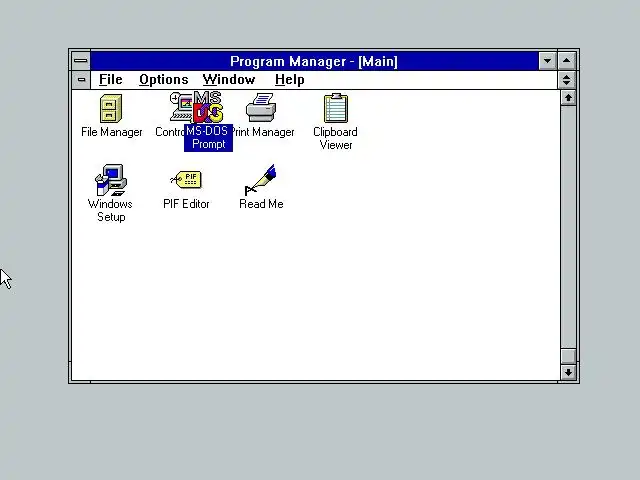This screenshot has height=480, width=640.
Task: Click the vertical scrollbar thumb
Action: [568, 356]
